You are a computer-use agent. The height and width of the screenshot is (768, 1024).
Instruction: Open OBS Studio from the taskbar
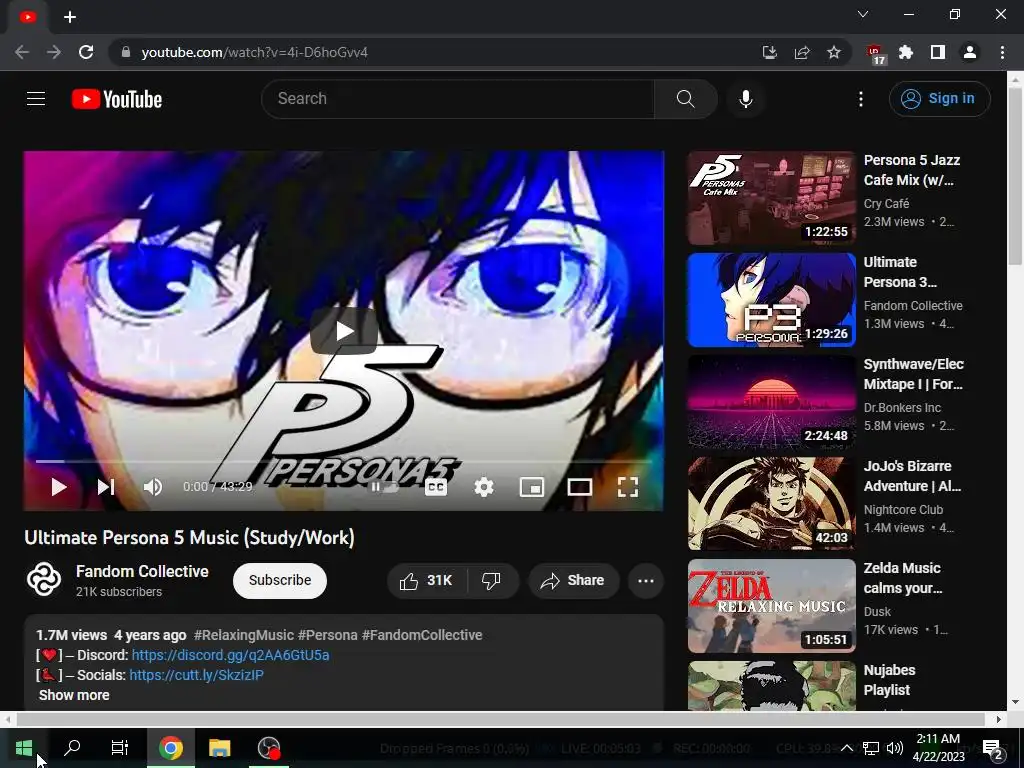coord(268,748)
